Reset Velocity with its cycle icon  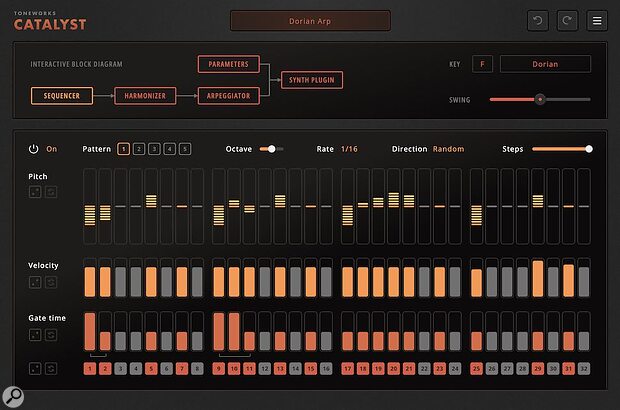[x=51, y=282]
